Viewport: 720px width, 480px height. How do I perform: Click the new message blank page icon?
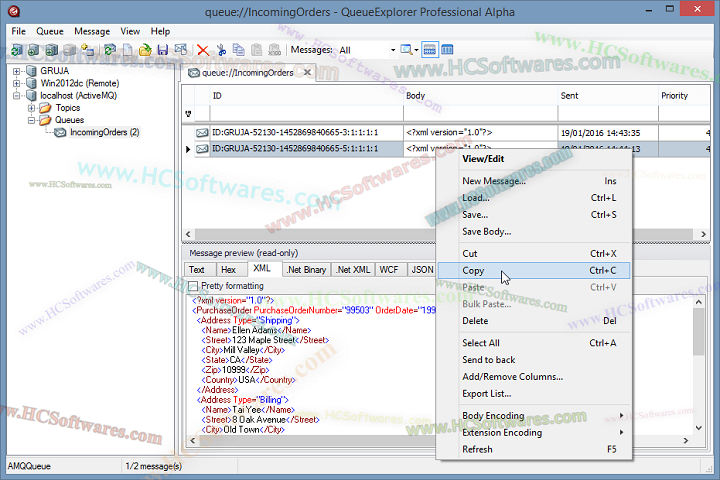coord(128,50)
